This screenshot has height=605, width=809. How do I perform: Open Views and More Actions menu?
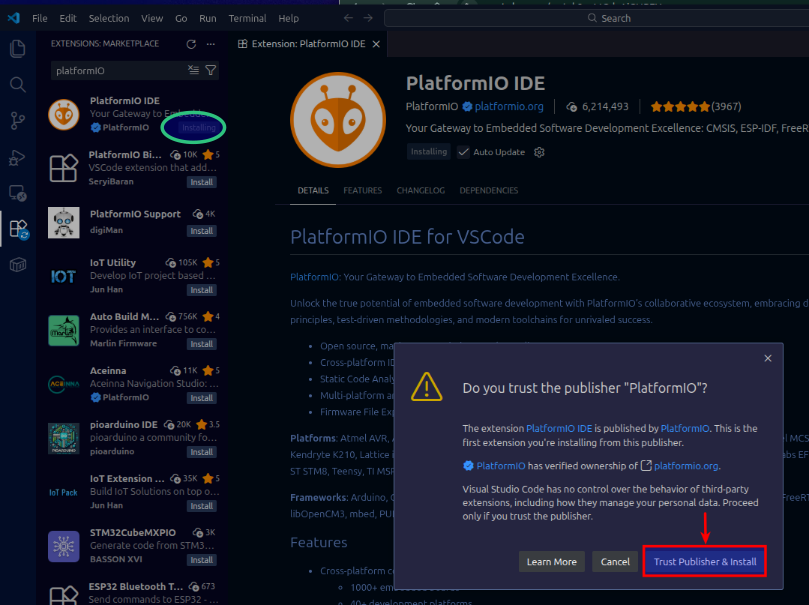pyautogui.click(x=210, y=44)
